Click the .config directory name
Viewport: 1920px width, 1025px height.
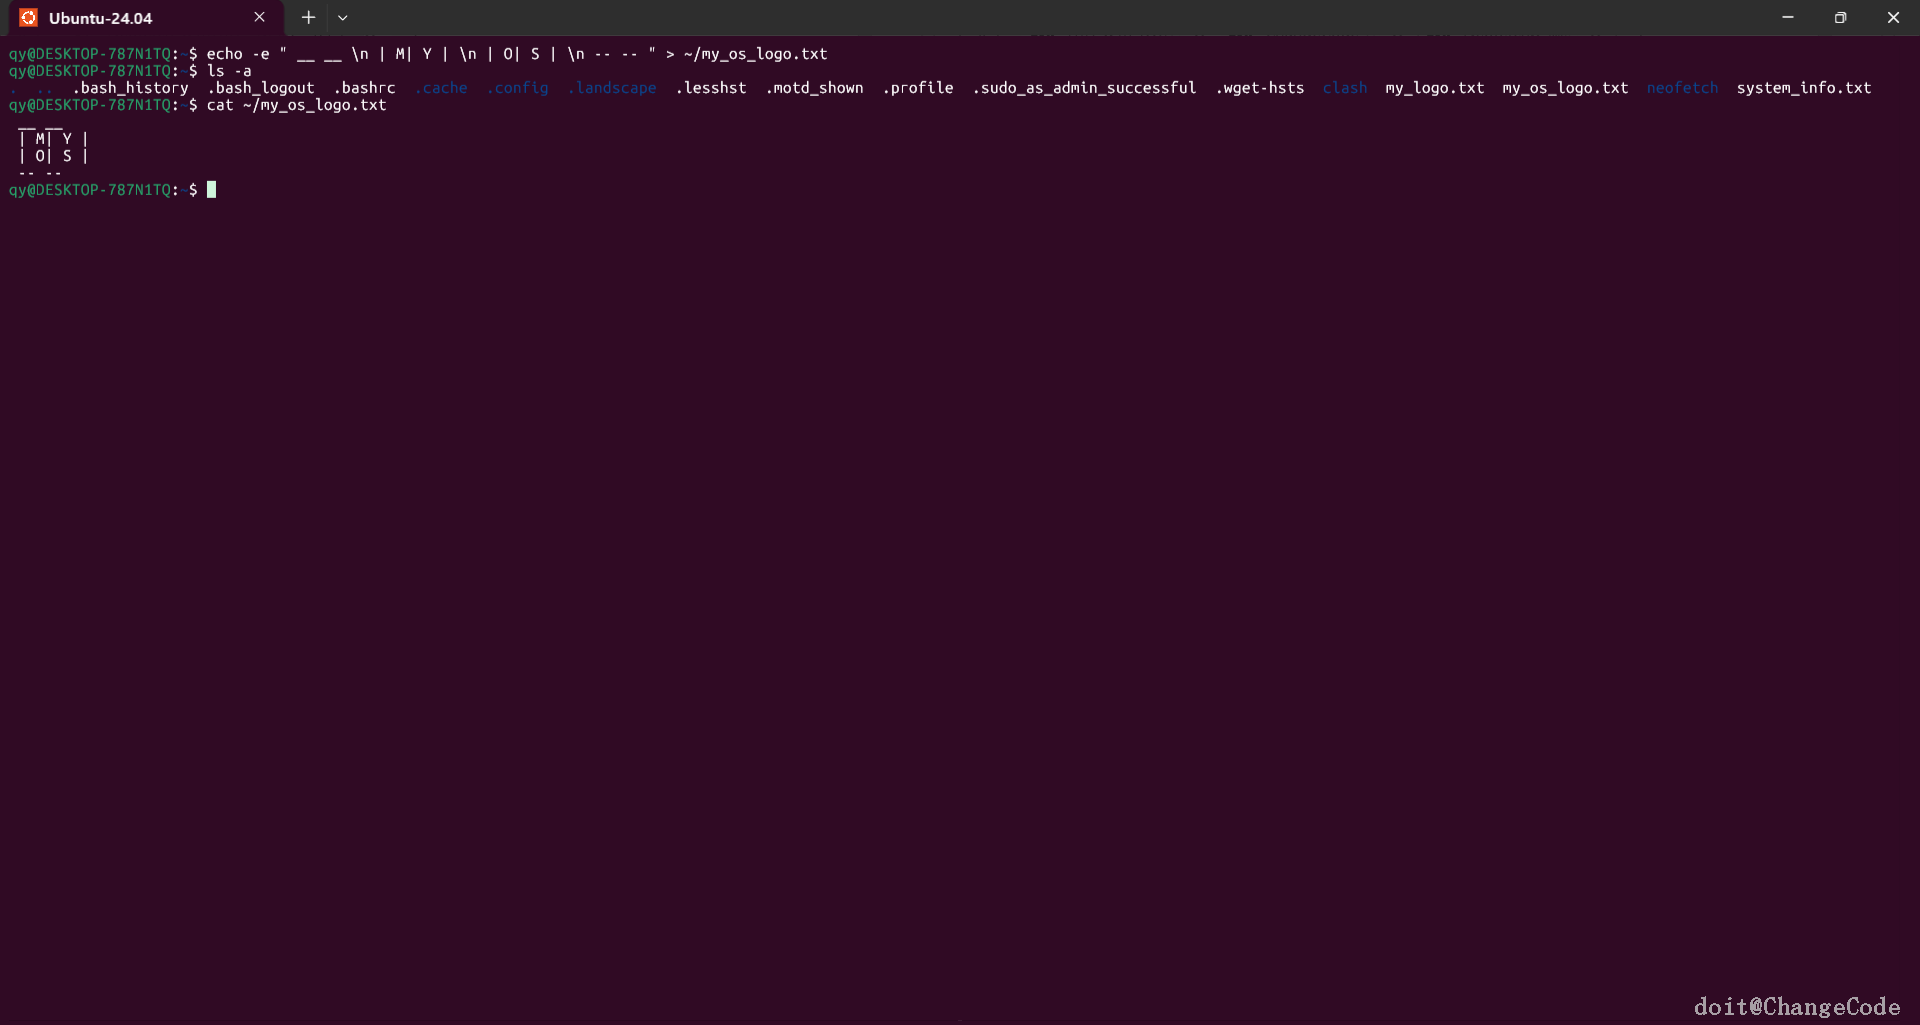517,88
